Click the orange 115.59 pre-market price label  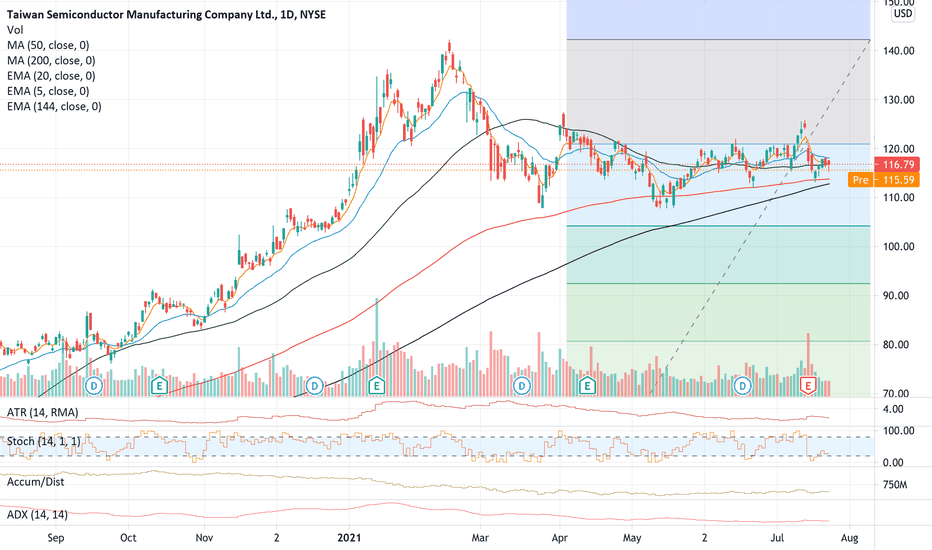(897, 180)
